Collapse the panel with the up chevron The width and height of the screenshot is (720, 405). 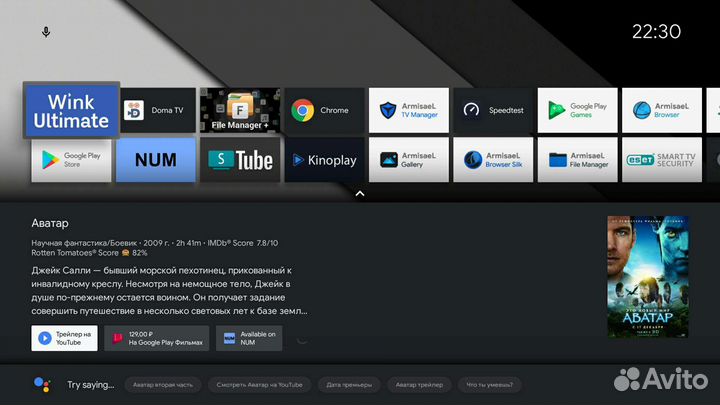point(360,193)
